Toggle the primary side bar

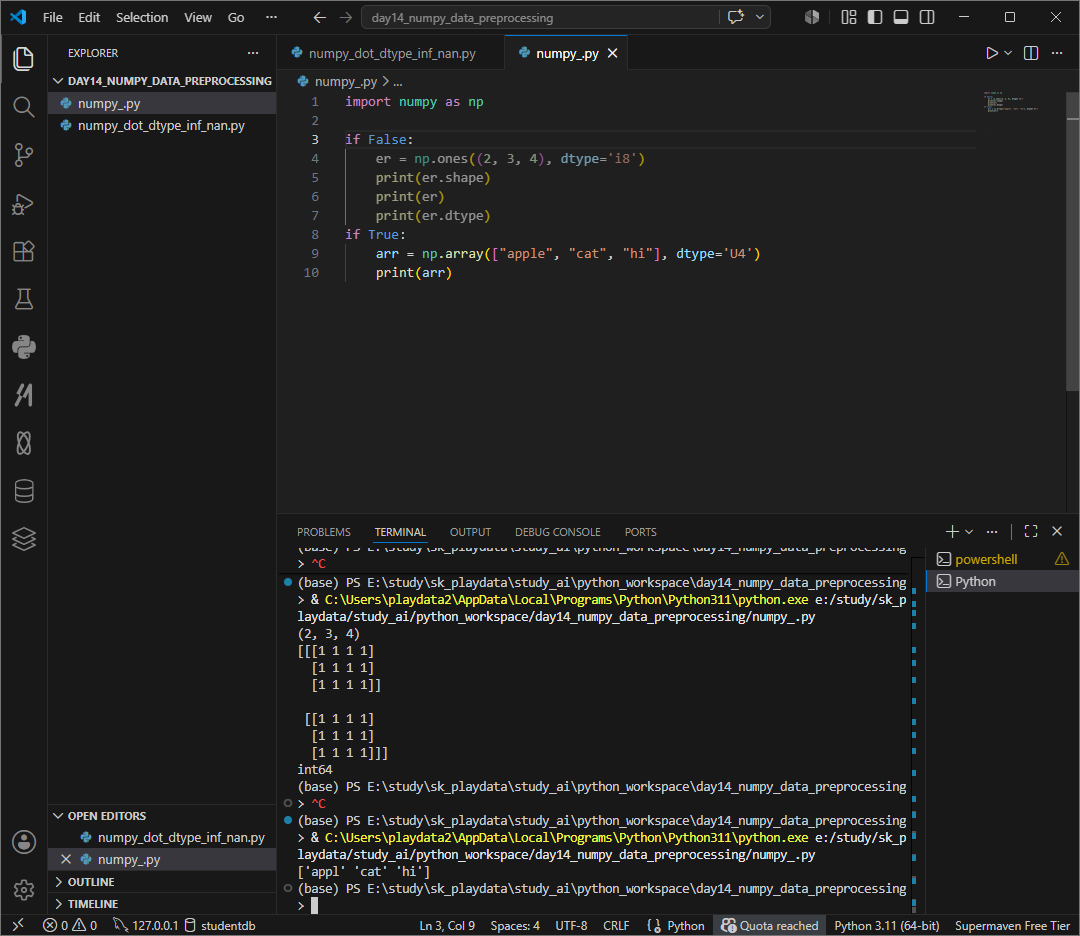click(x=875, y=17)
